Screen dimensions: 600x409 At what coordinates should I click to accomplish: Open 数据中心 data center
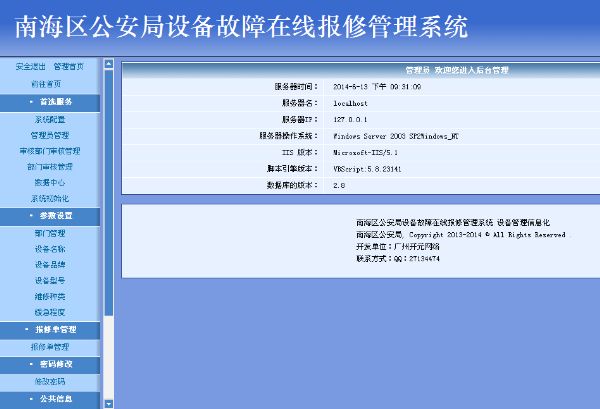pos(50,183)
